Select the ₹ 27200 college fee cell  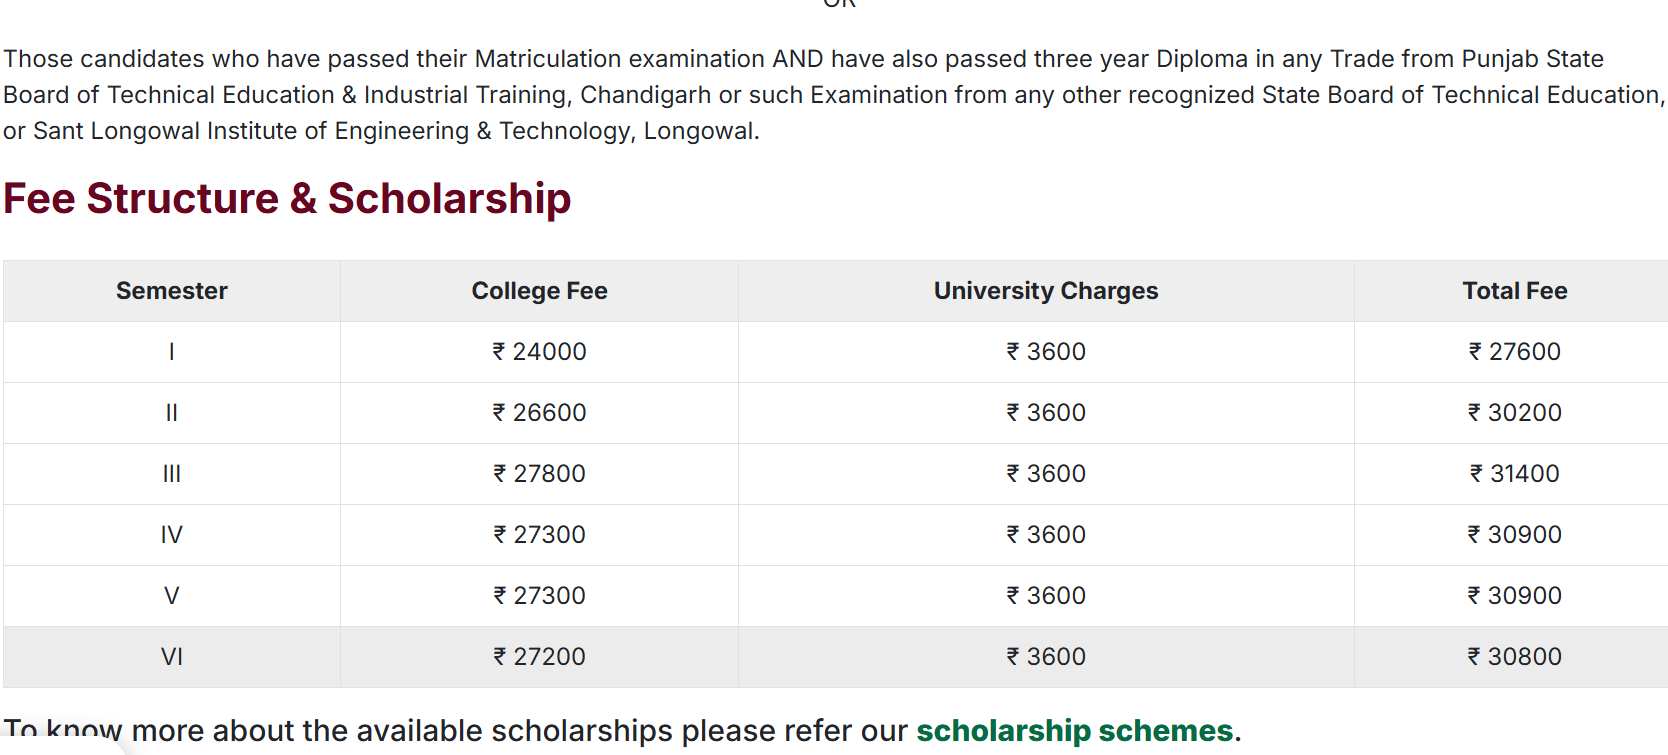[x=539, y=657]
